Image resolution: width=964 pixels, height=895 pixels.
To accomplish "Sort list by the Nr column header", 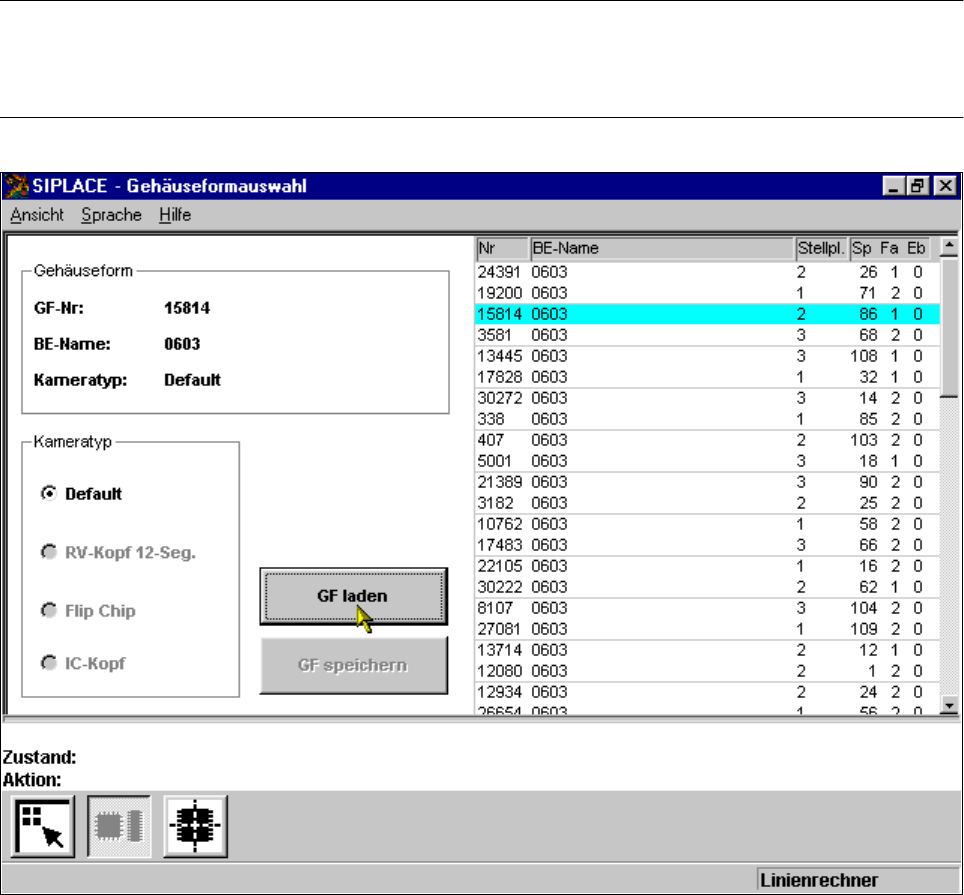I will [501, 248].
